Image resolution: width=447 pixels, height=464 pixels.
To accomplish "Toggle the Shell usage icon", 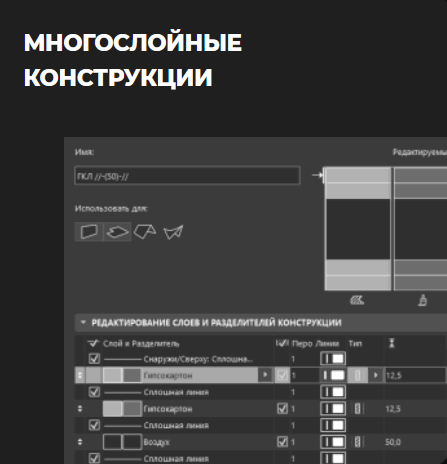I will pos(173,232).
